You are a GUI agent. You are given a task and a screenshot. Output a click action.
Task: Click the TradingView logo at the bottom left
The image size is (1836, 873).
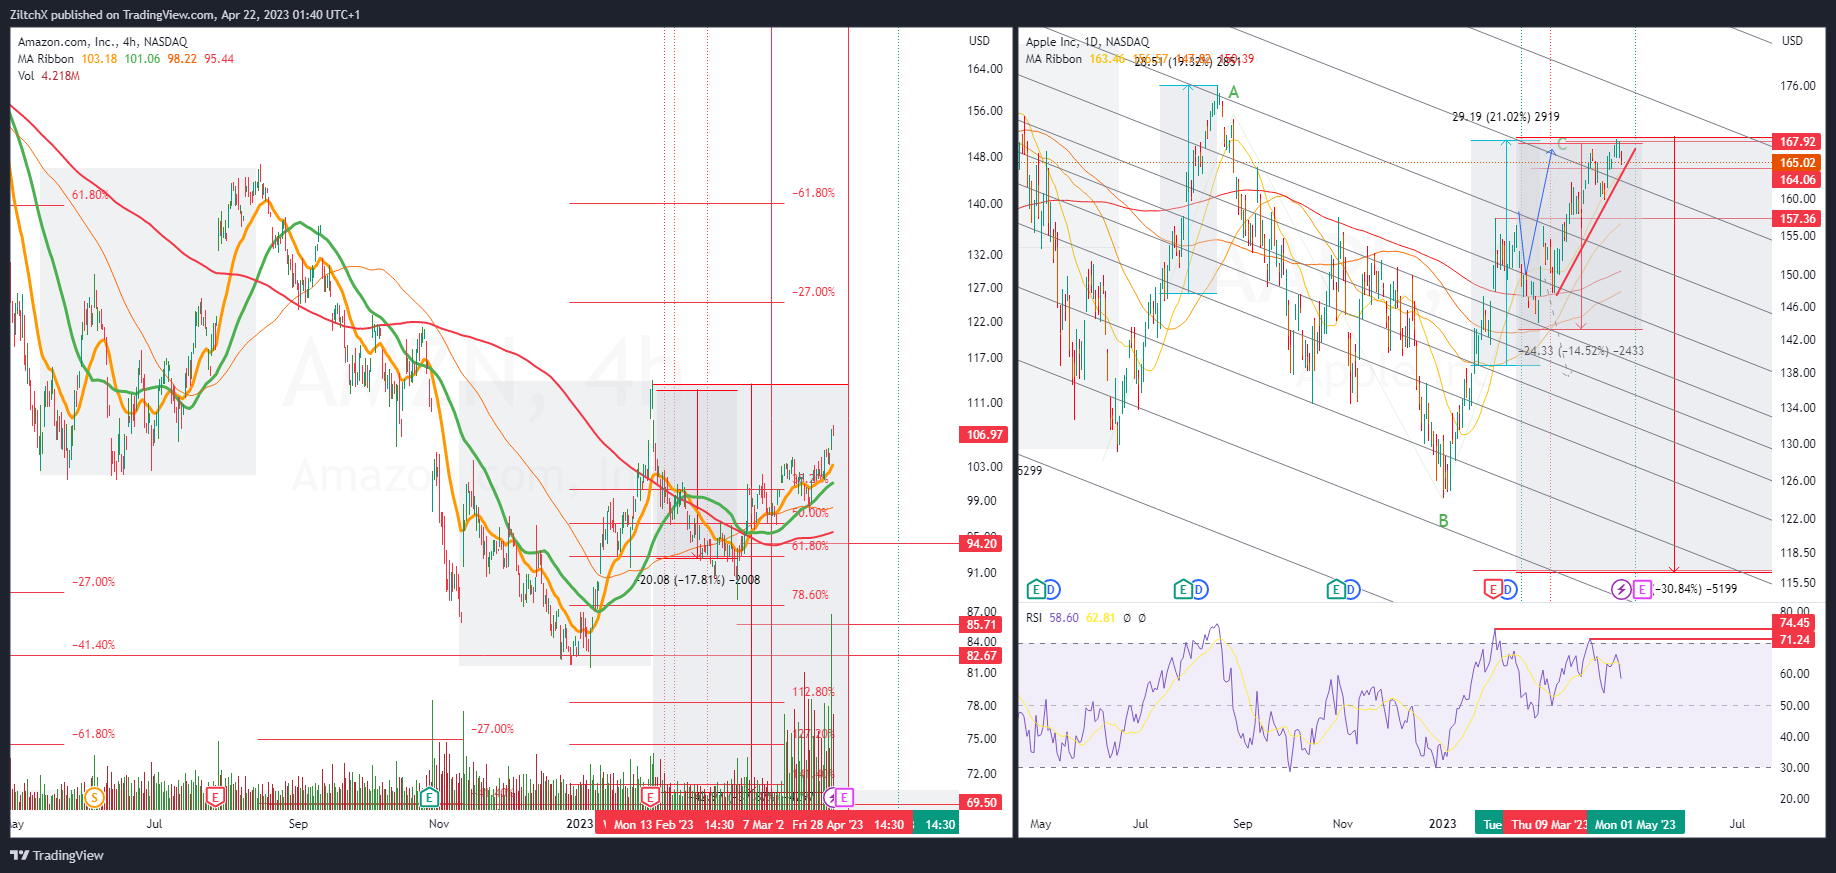tap(57, 855)
